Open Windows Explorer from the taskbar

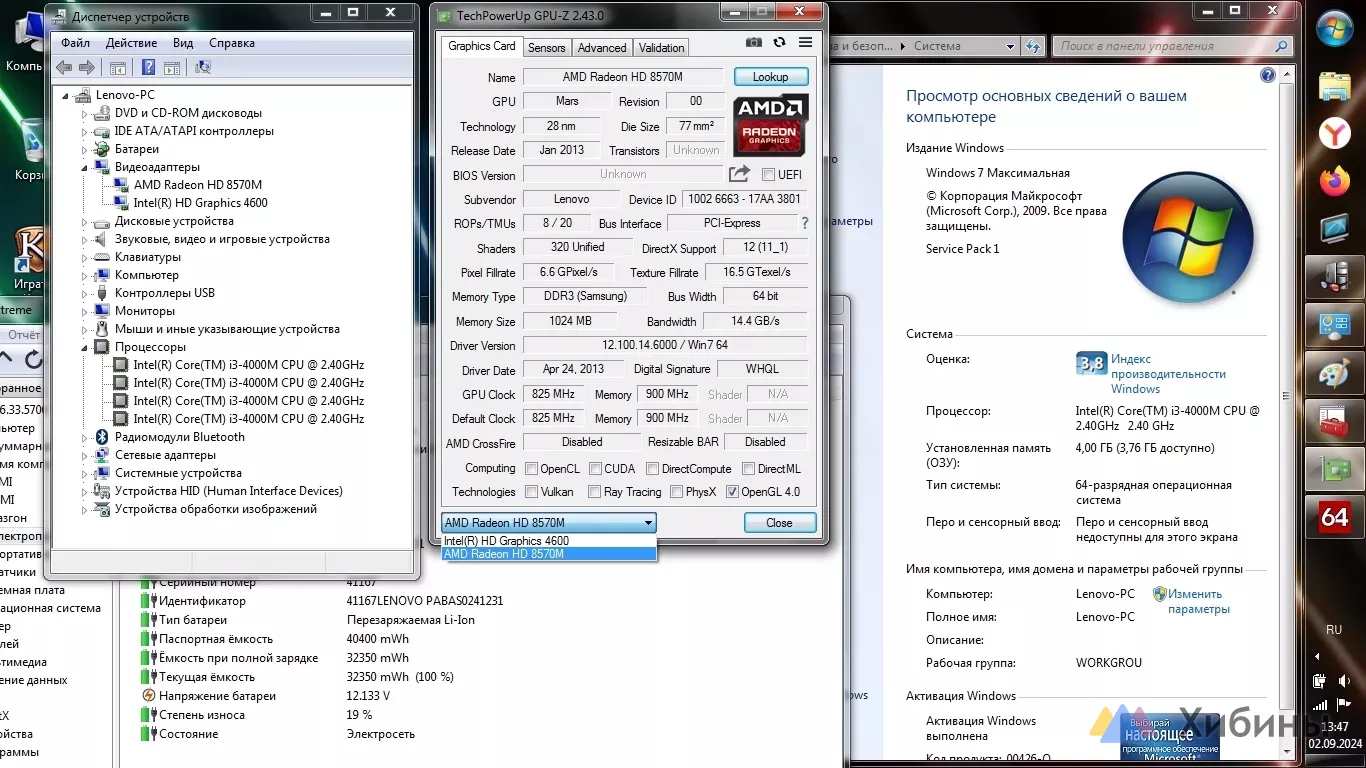(1335, 86)
